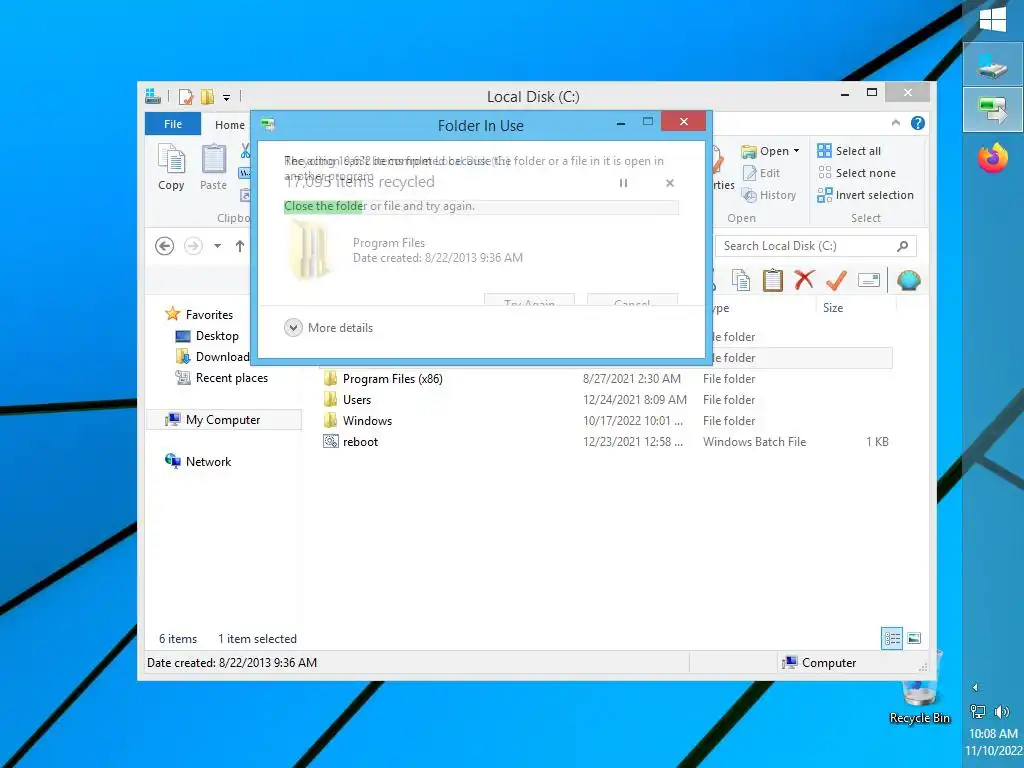Select Network in navigation pane

199,462
